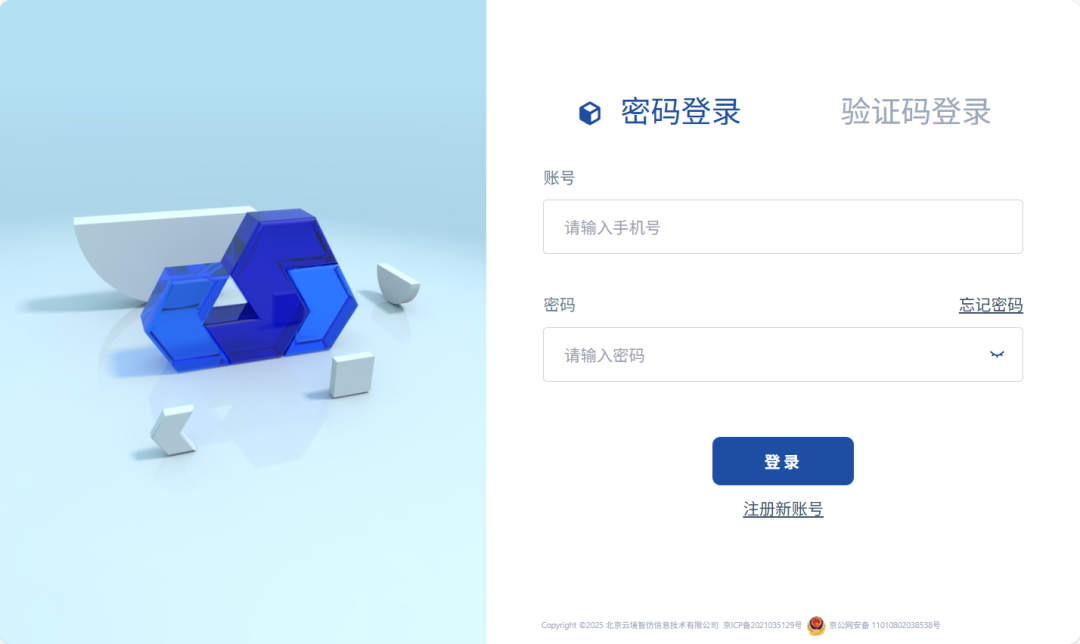
Task: Focus the 请输入手机号 account field
Action: click(783, 227)
